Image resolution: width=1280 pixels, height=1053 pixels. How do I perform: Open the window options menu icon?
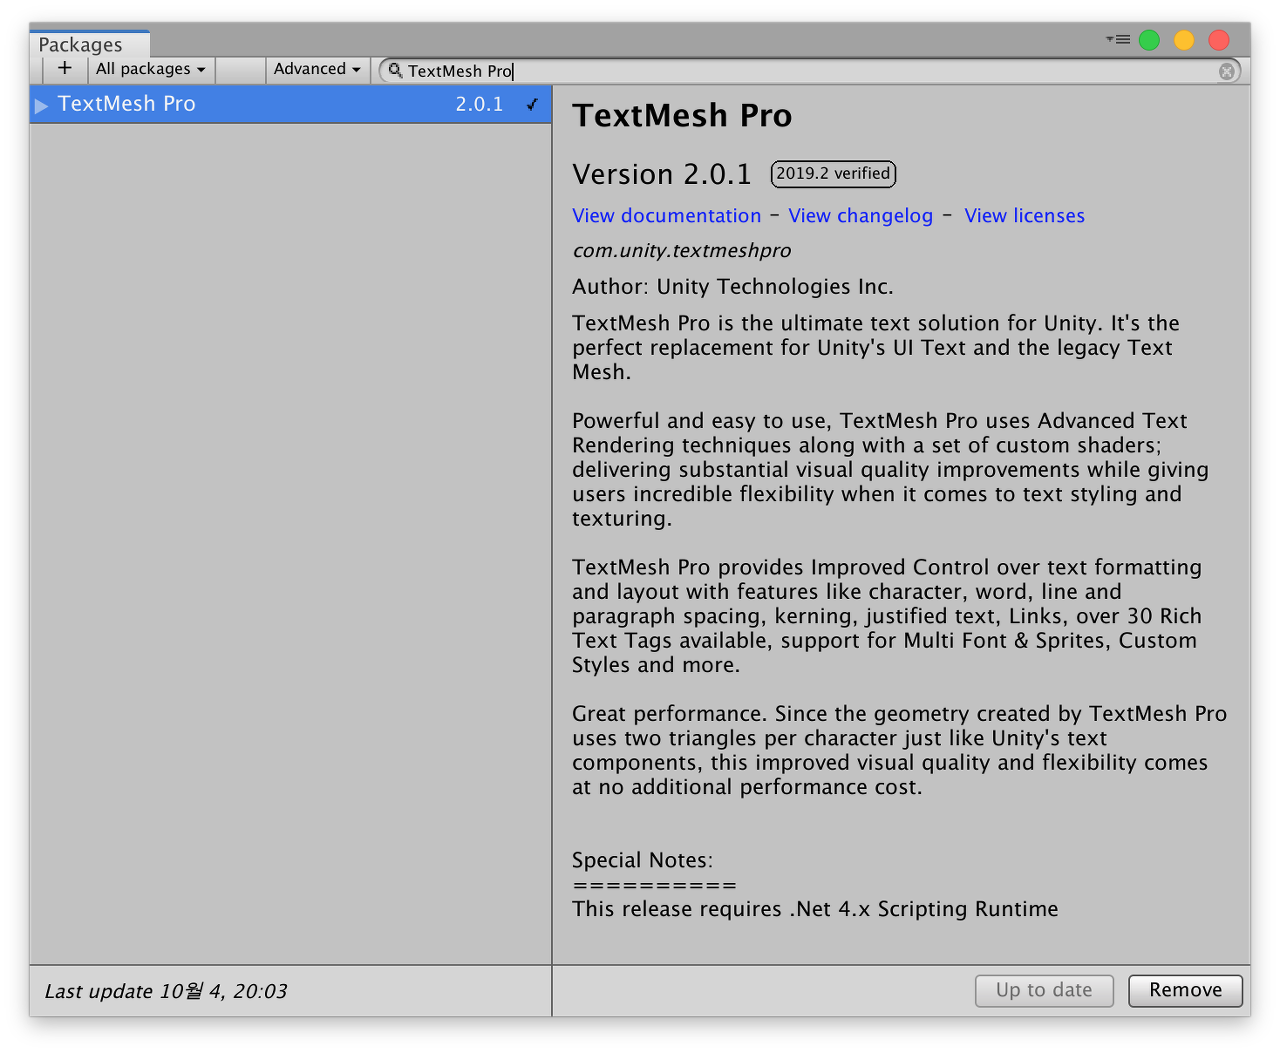click(1118, 40)
